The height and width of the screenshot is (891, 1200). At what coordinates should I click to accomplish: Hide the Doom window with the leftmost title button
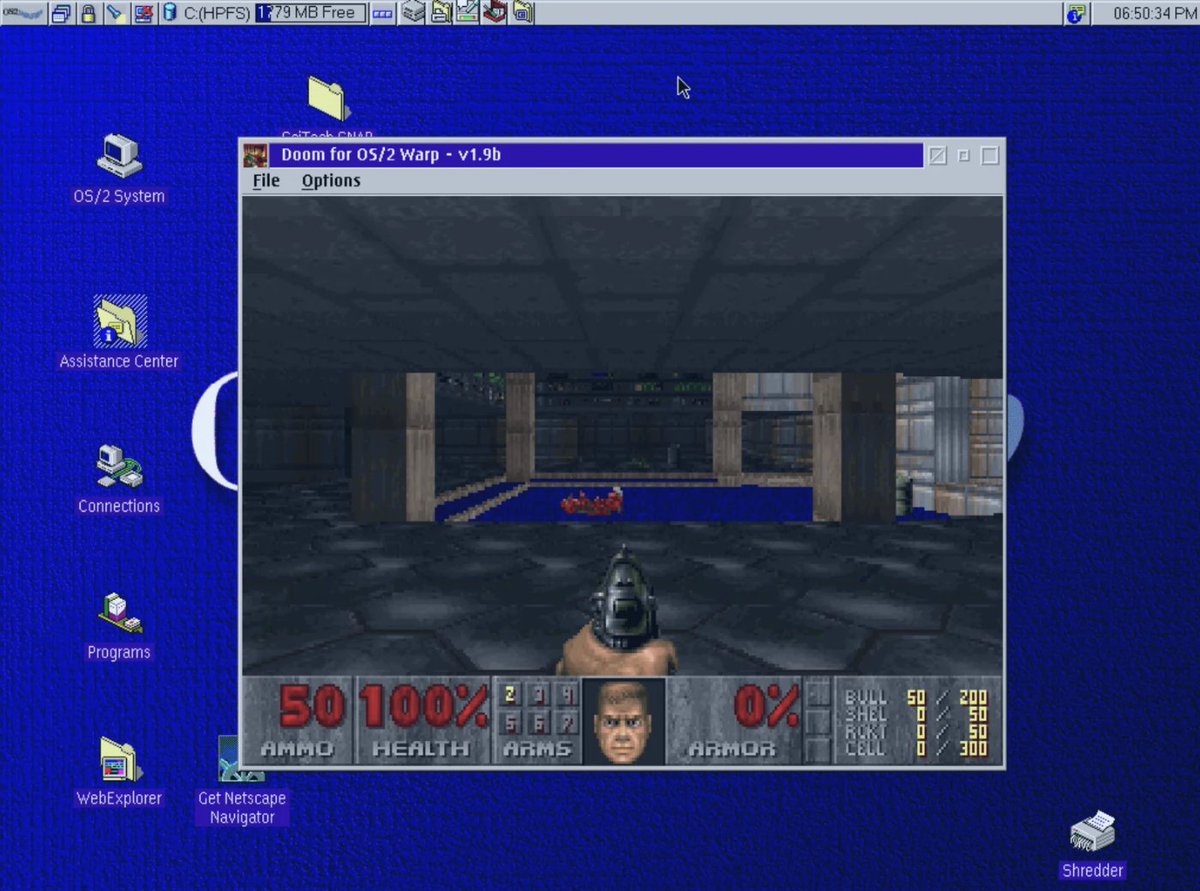(937, 155)
